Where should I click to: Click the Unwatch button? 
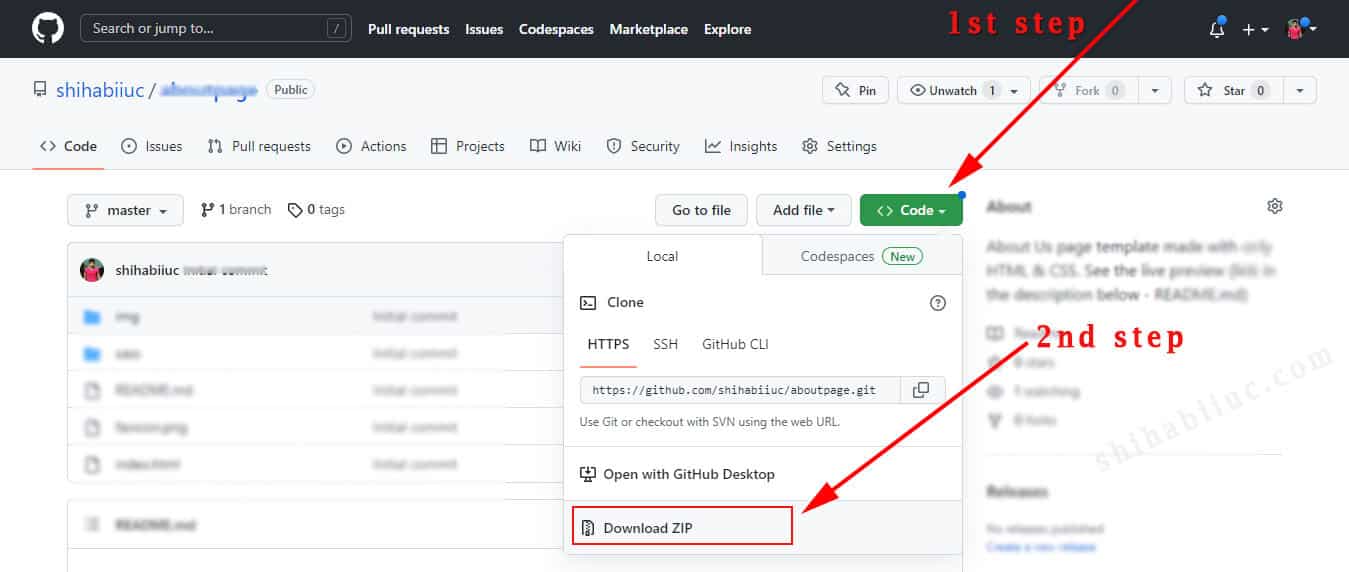[x=964, y=90]
